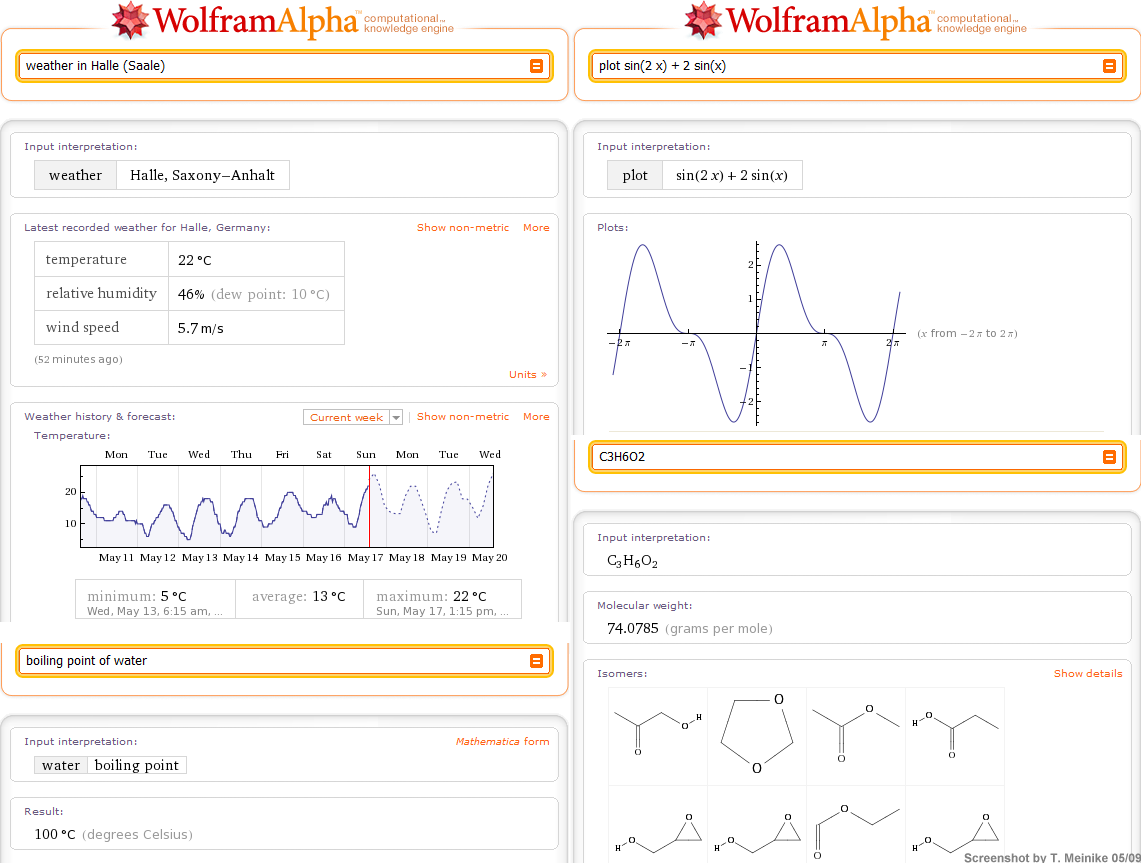Click More link in Weather history & forecast section
The height and width of the screenshot is (863, 1141).
tap(536, 417)
